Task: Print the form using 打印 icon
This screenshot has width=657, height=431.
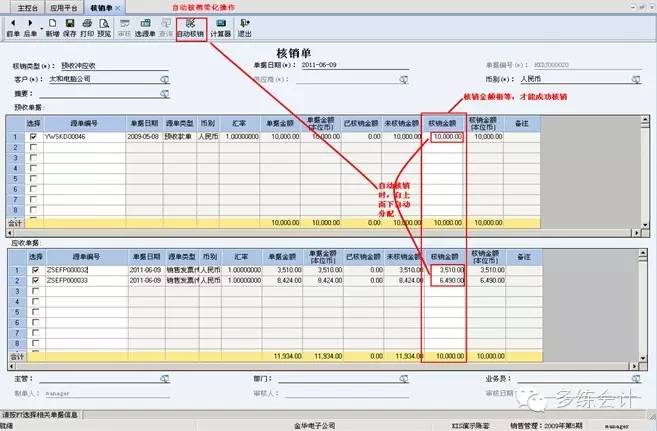Action: click(x=87, y=28)
